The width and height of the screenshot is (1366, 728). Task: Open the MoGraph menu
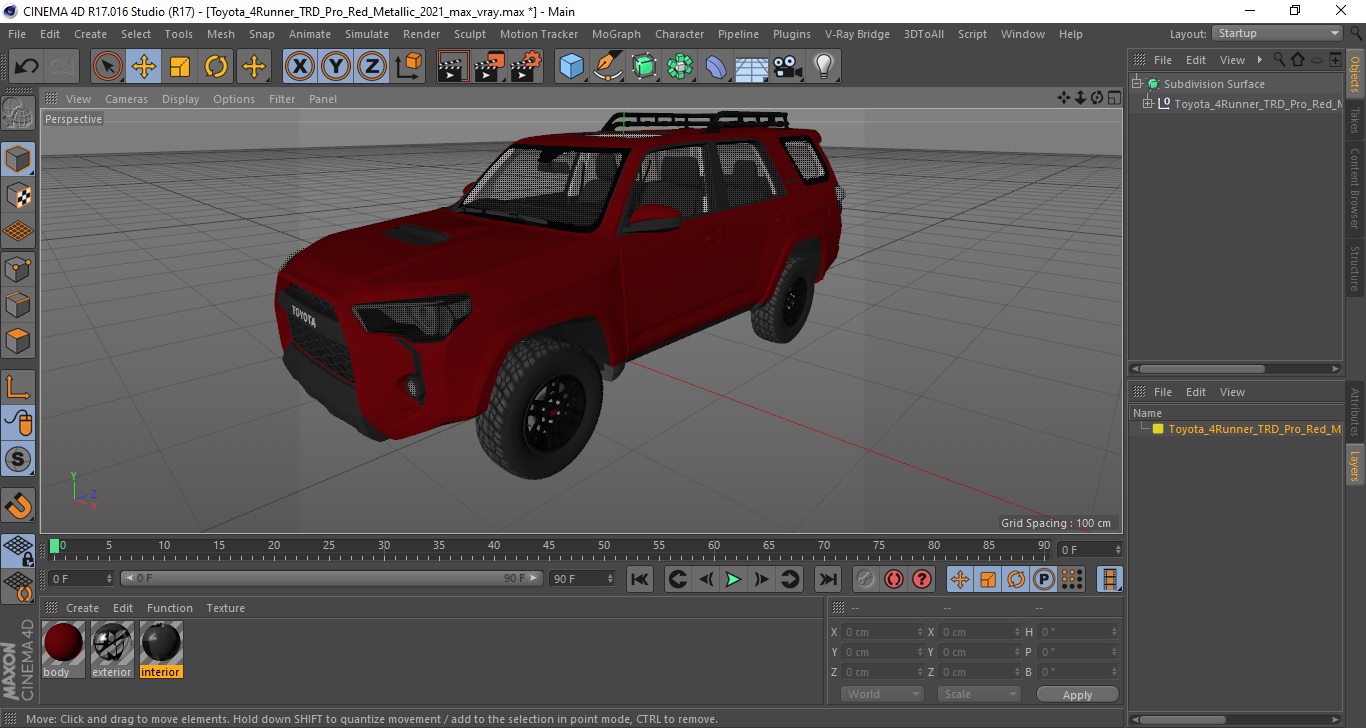[616, 34]
